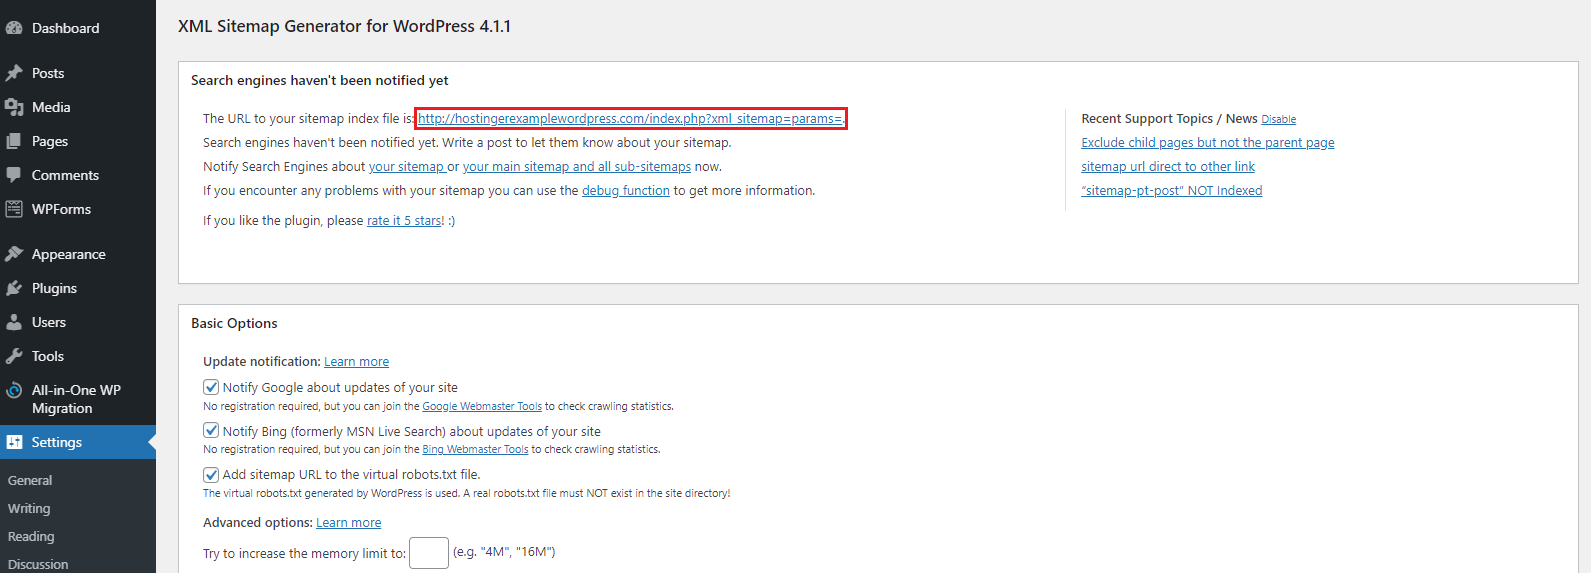Click Learn more beside Update notification
Screen dimensions: 1591x573
[356, 362]
